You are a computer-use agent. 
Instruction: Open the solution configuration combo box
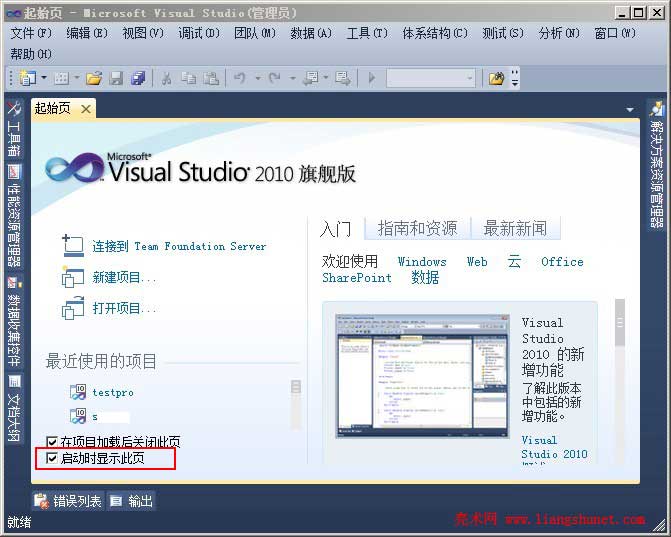click(431, 78)
